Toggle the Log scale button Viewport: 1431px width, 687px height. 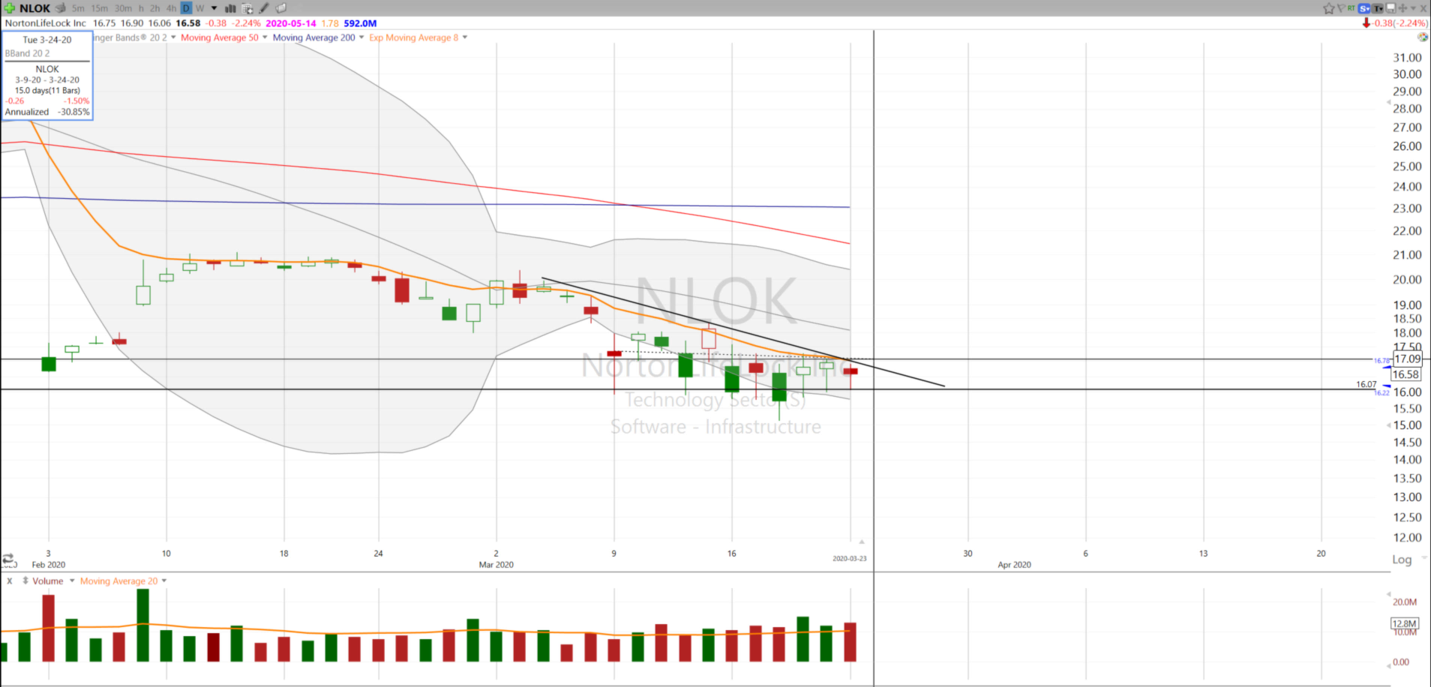pyautogui.click(x=1403, y=560)
